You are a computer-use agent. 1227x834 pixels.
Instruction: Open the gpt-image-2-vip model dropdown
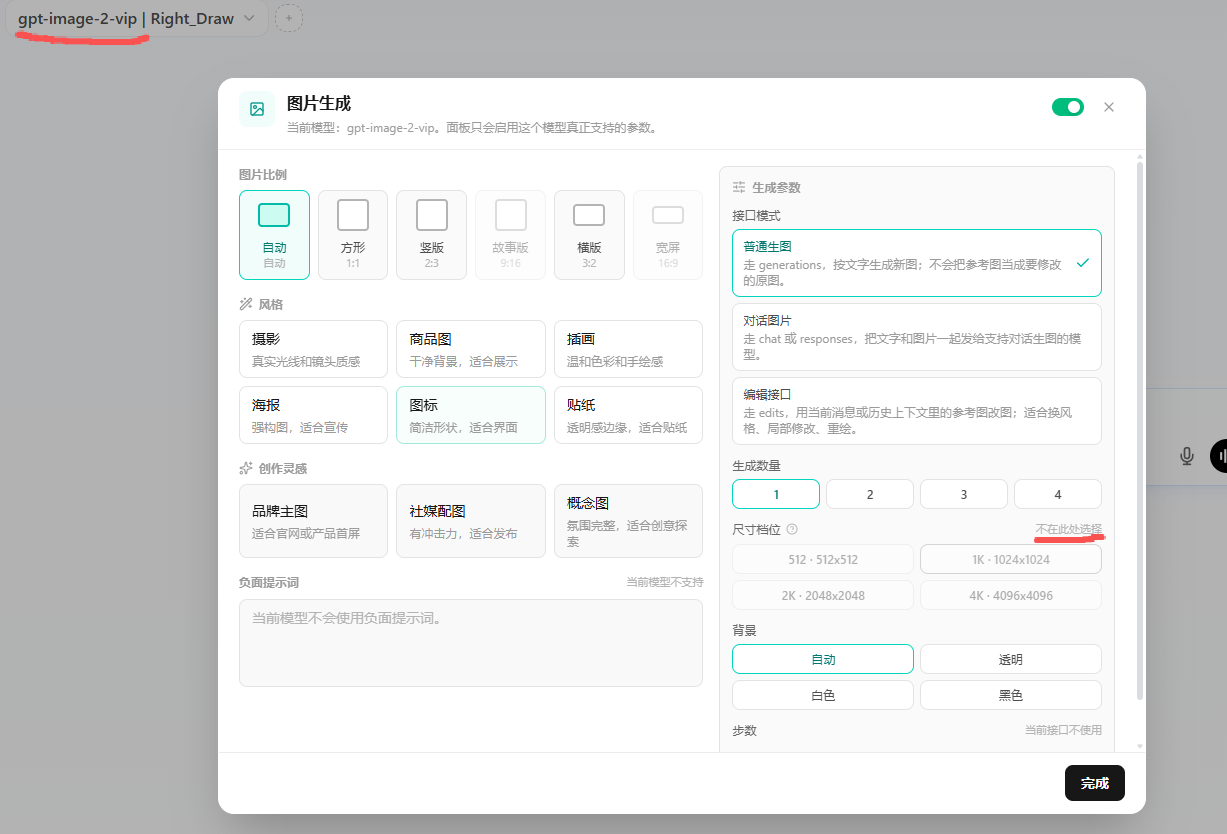tap(136, 18)
